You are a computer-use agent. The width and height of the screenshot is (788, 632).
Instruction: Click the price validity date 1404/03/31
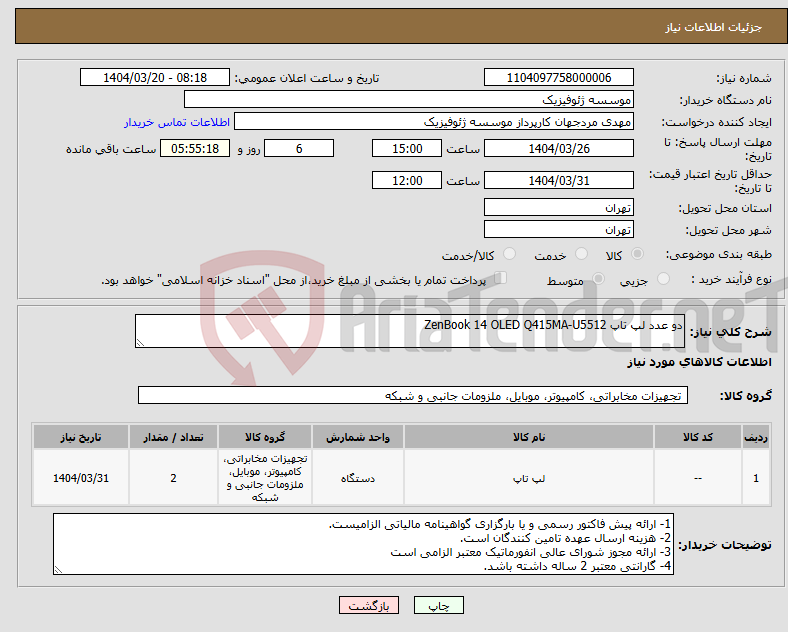558,180
